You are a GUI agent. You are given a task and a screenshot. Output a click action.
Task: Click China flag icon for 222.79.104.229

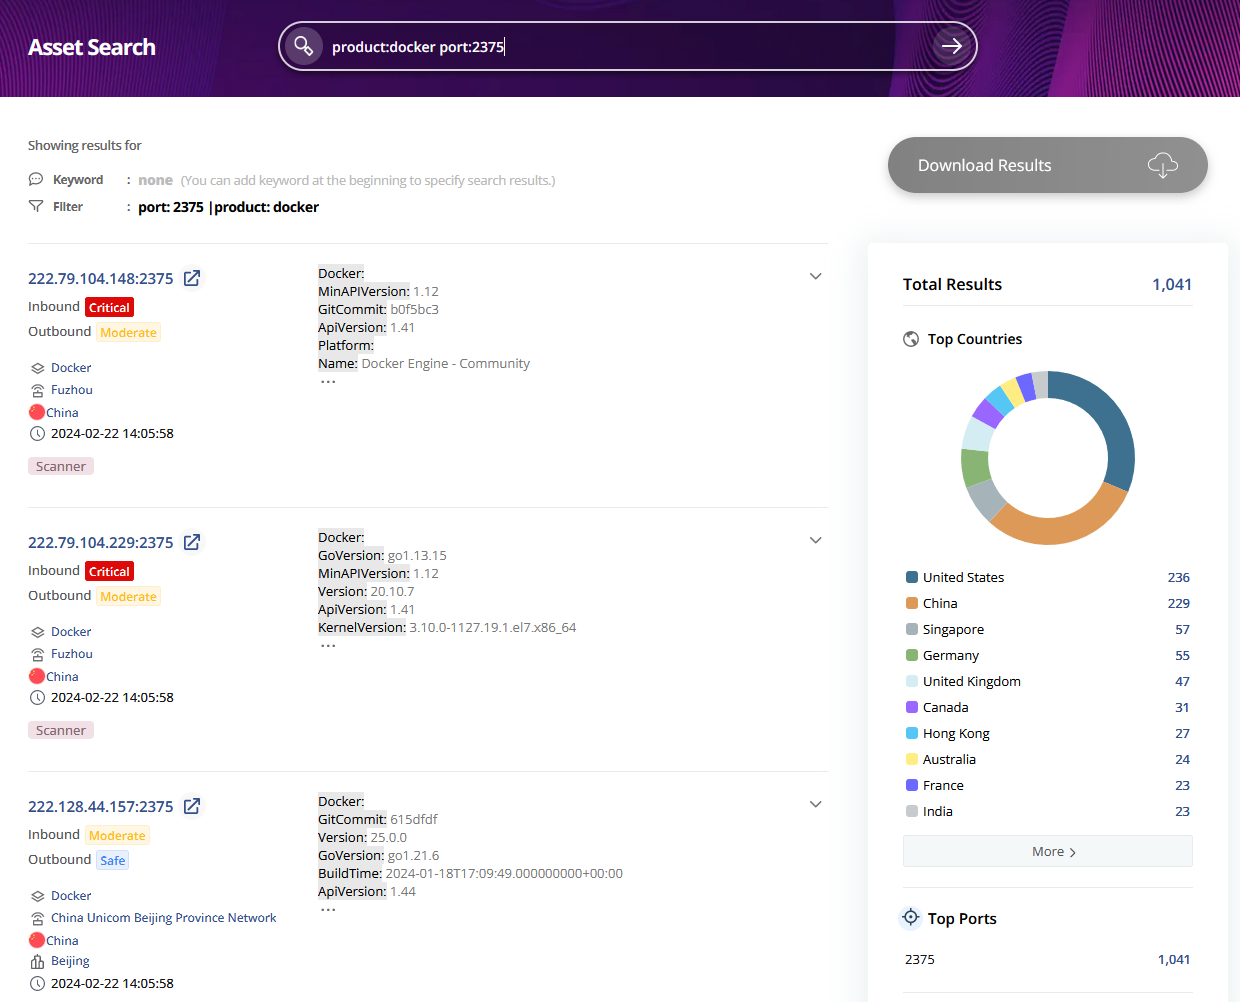pos(37,676)
